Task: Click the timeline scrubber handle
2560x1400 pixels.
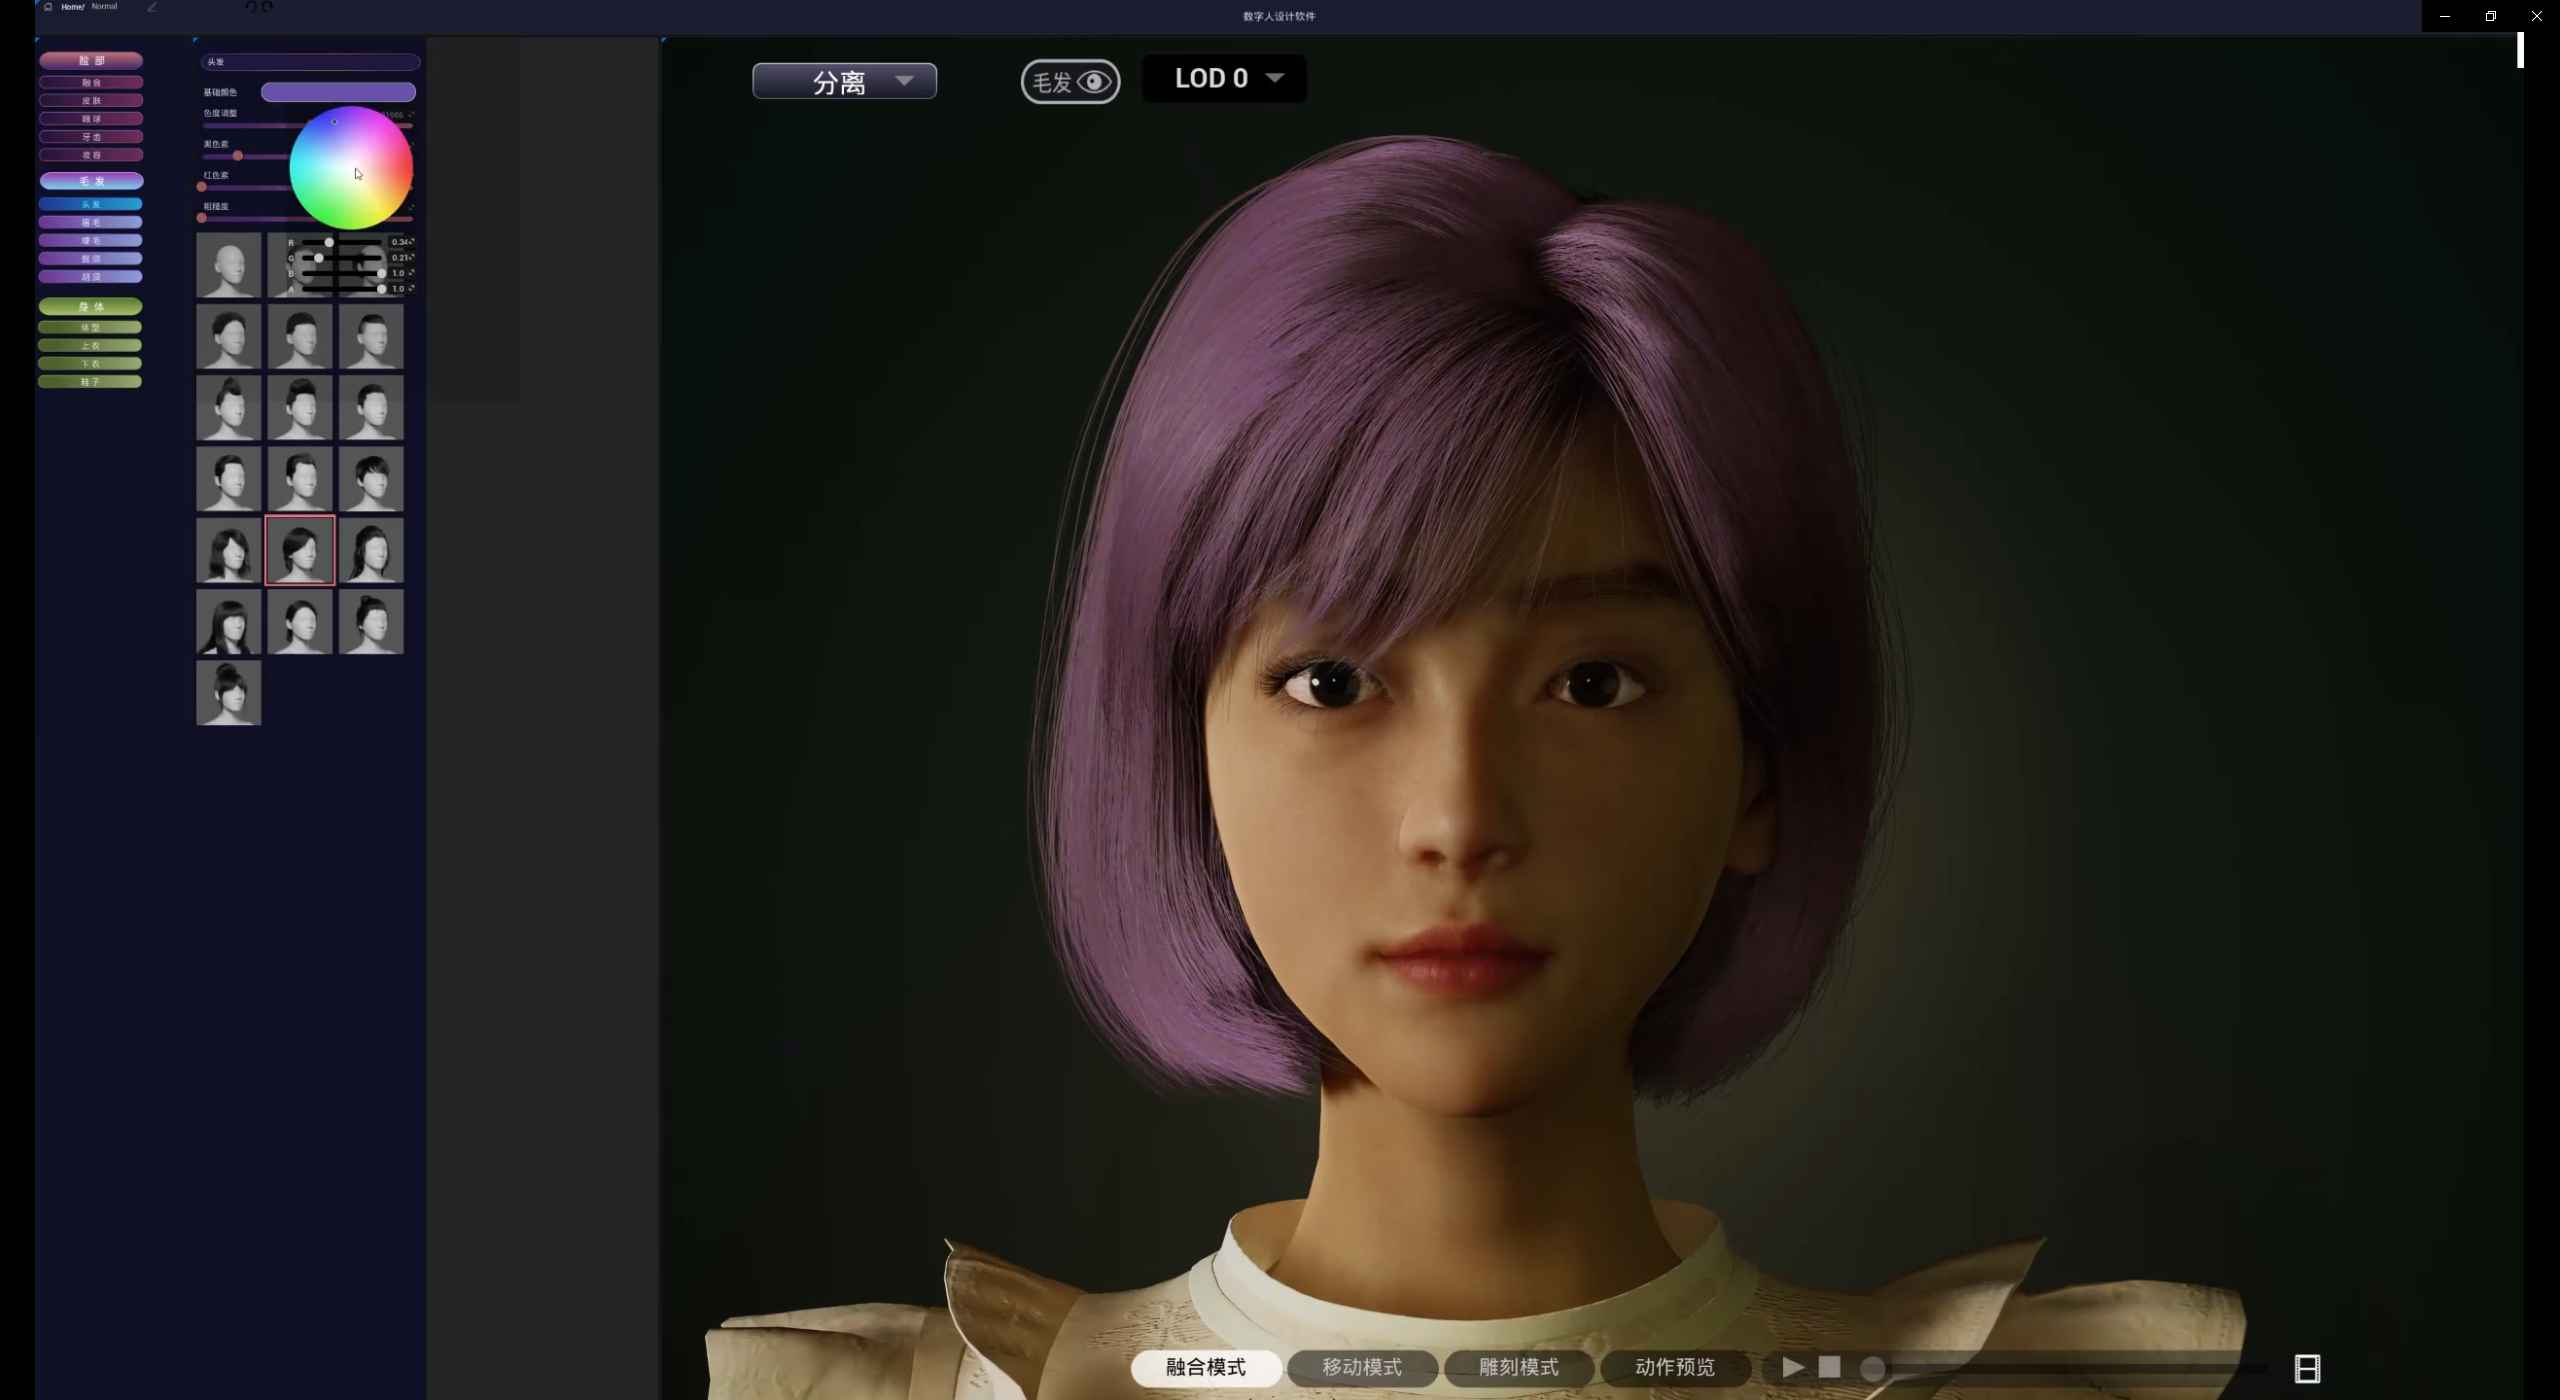Action: click(x=1872, y=1368)
